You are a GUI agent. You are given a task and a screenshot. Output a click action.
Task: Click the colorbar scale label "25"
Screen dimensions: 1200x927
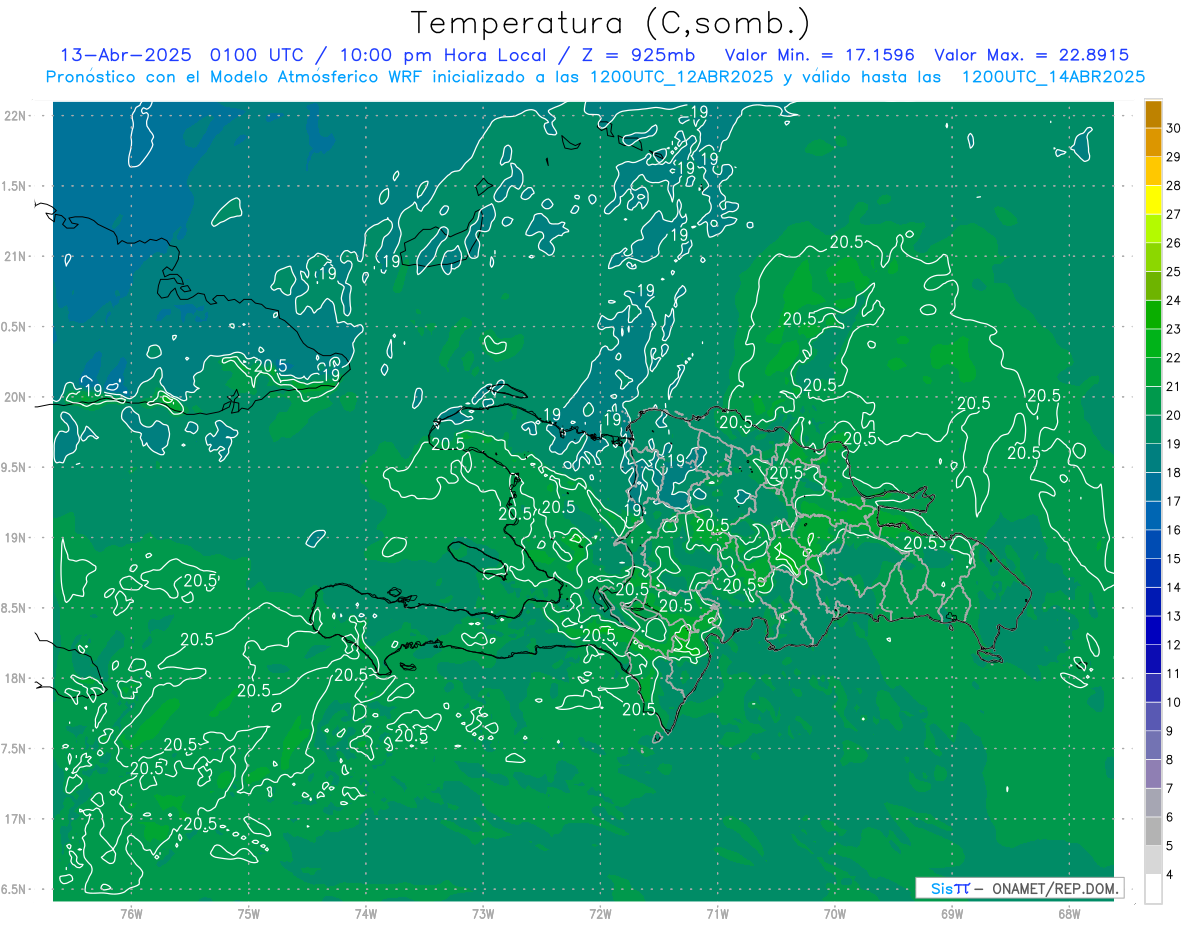click(1175, 272)
